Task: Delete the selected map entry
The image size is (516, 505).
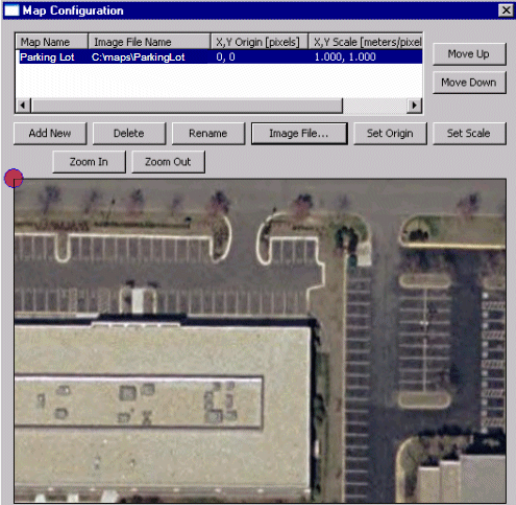Action: pos(129,133)
